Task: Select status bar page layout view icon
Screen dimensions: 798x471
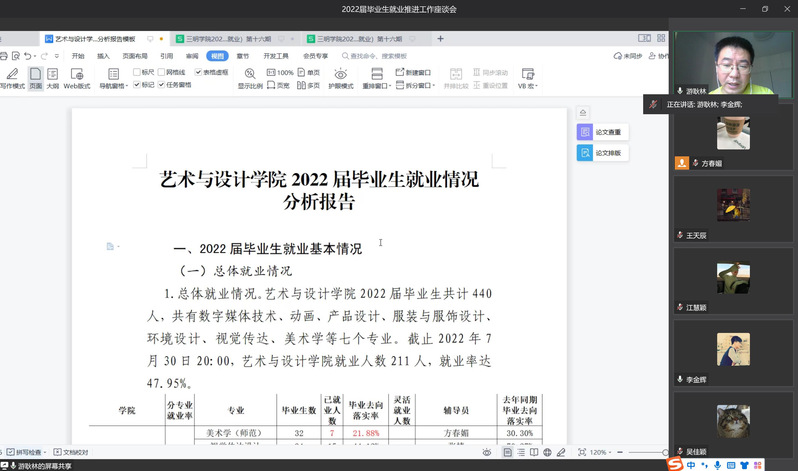Action: coord(507,452)
